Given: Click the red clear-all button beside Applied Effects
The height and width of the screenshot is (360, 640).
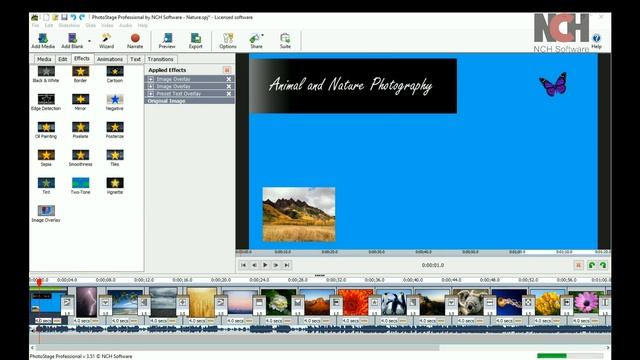Looking at the screenshot, I should tap(227, 70).
